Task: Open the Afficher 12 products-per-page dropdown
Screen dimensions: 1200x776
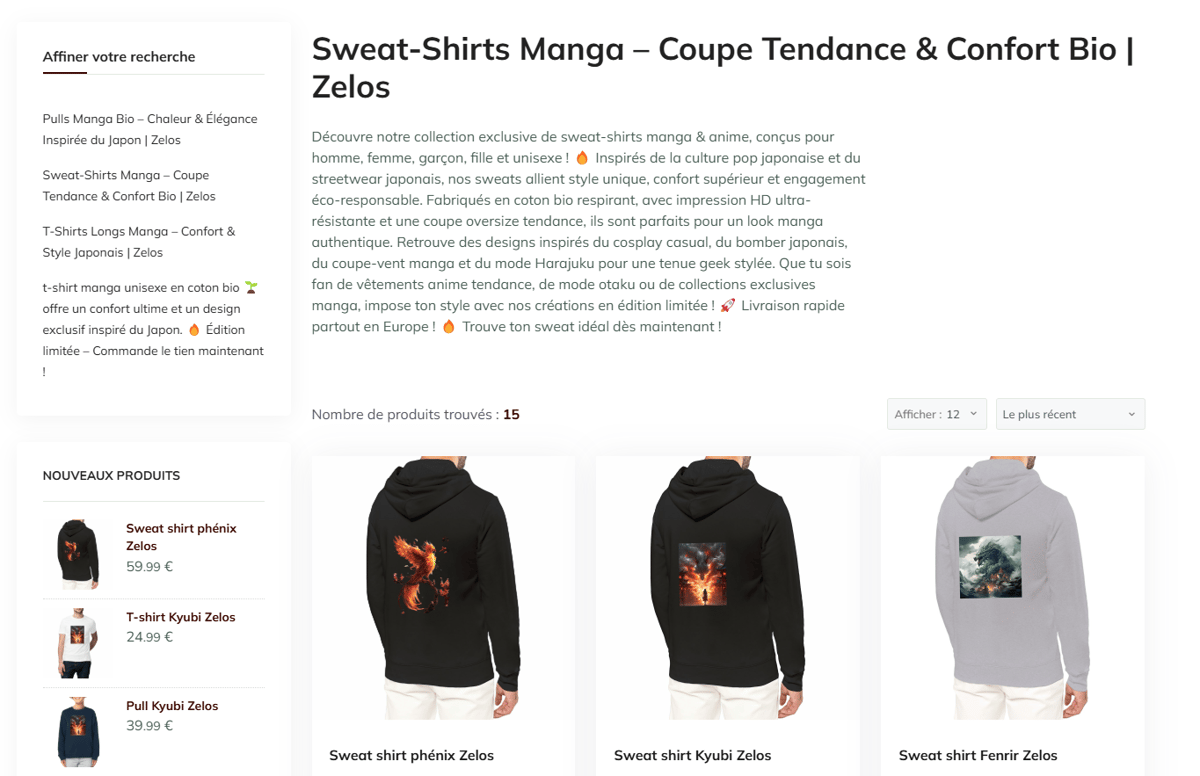Action: (936, 414)
